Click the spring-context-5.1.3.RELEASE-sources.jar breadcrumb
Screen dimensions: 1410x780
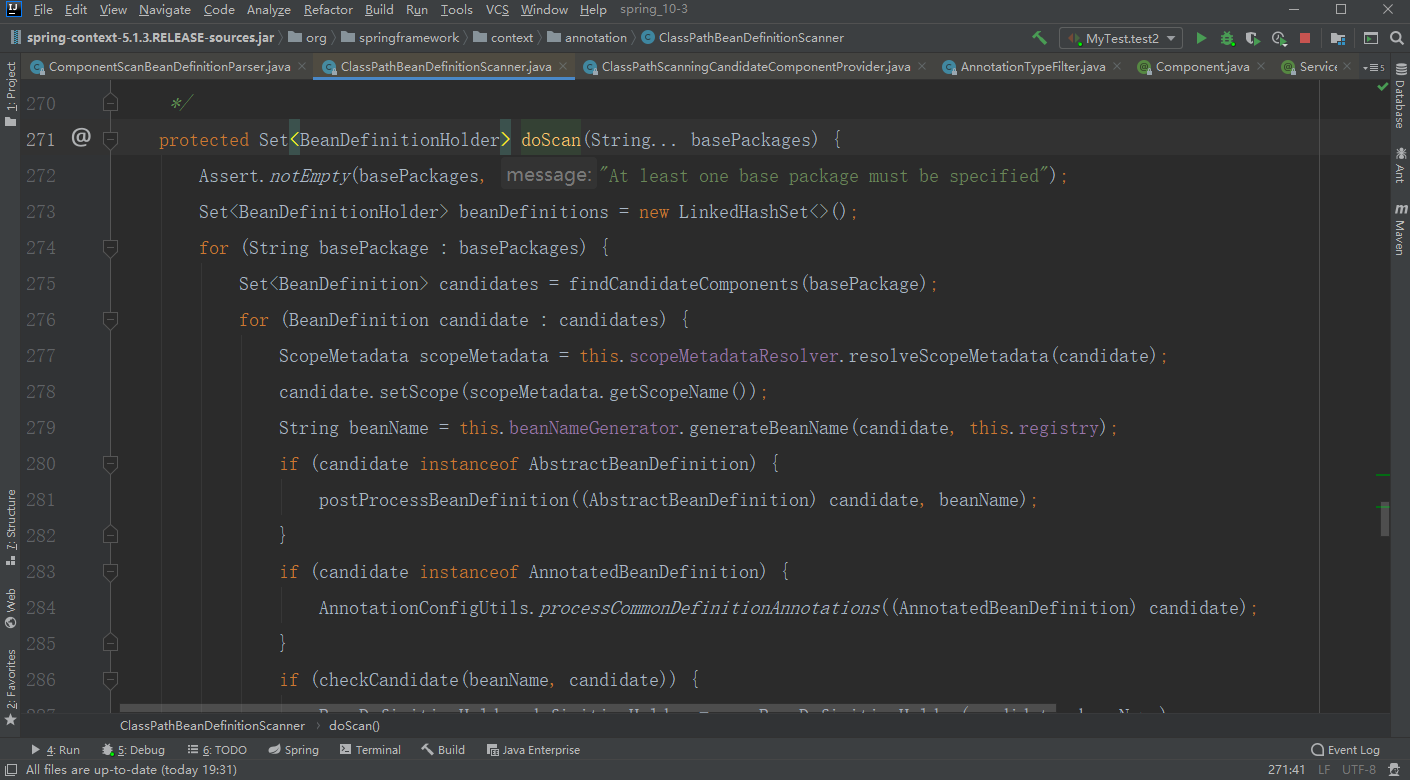pos(141,38)
